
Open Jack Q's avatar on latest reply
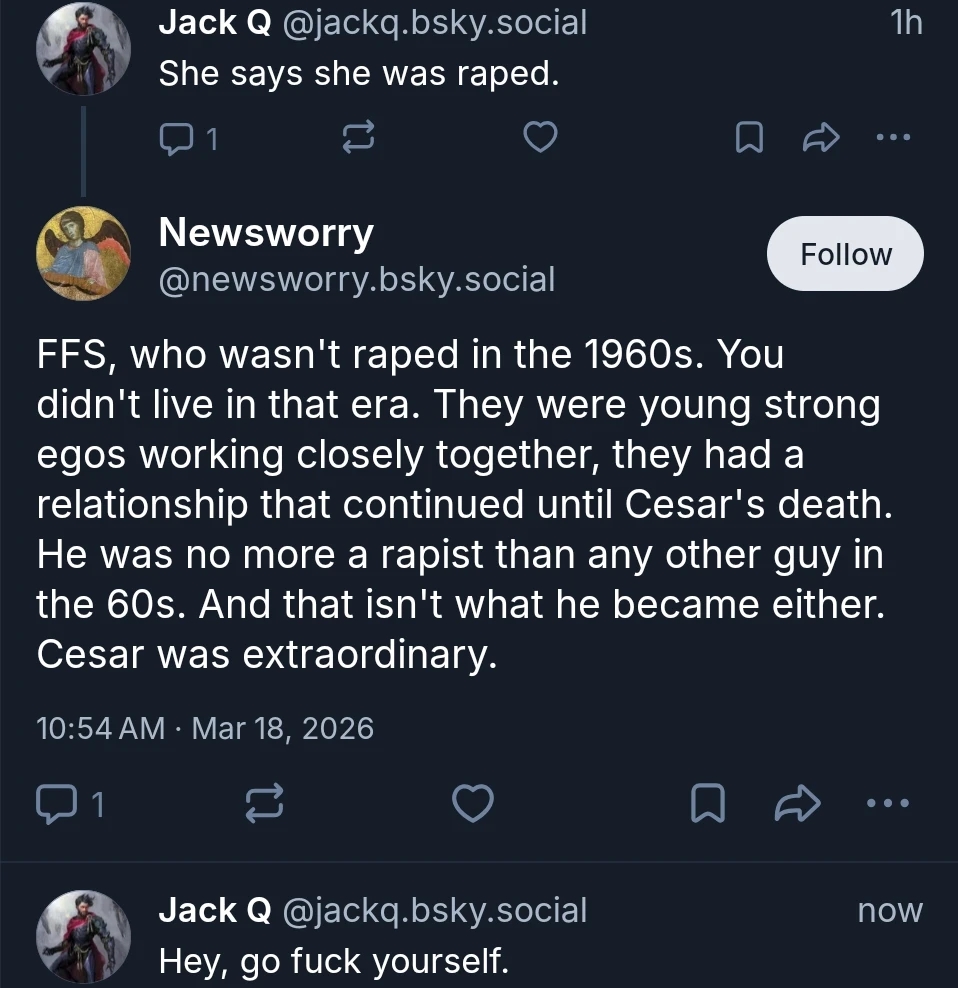pyautogui.click(x=83, y=937)
